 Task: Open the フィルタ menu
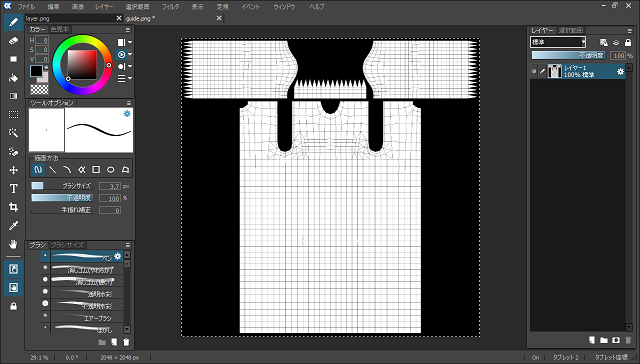pos(170,7)
